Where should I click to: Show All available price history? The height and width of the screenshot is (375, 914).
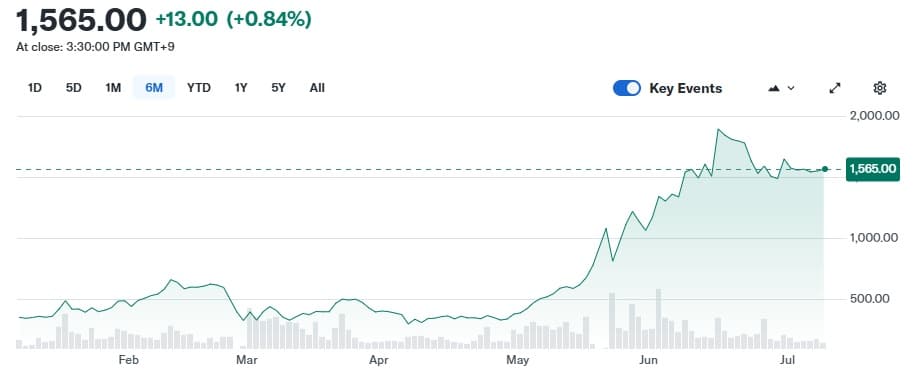[x=317, y=88]
